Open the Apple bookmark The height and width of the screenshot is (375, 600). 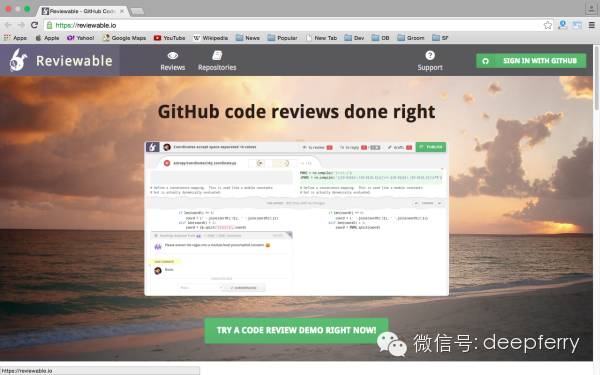[47, 38]
